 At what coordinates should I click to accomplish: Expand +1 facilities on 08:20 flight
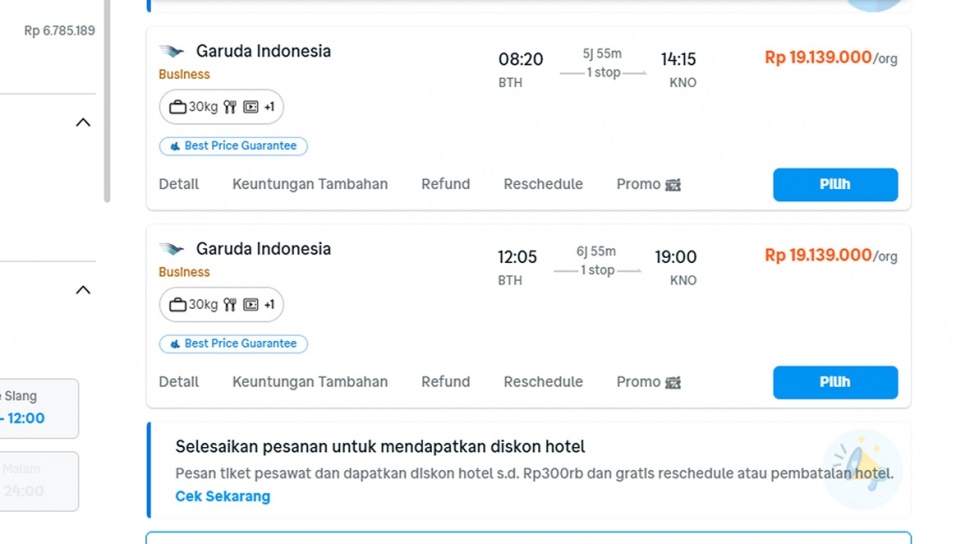pos(269,107)
